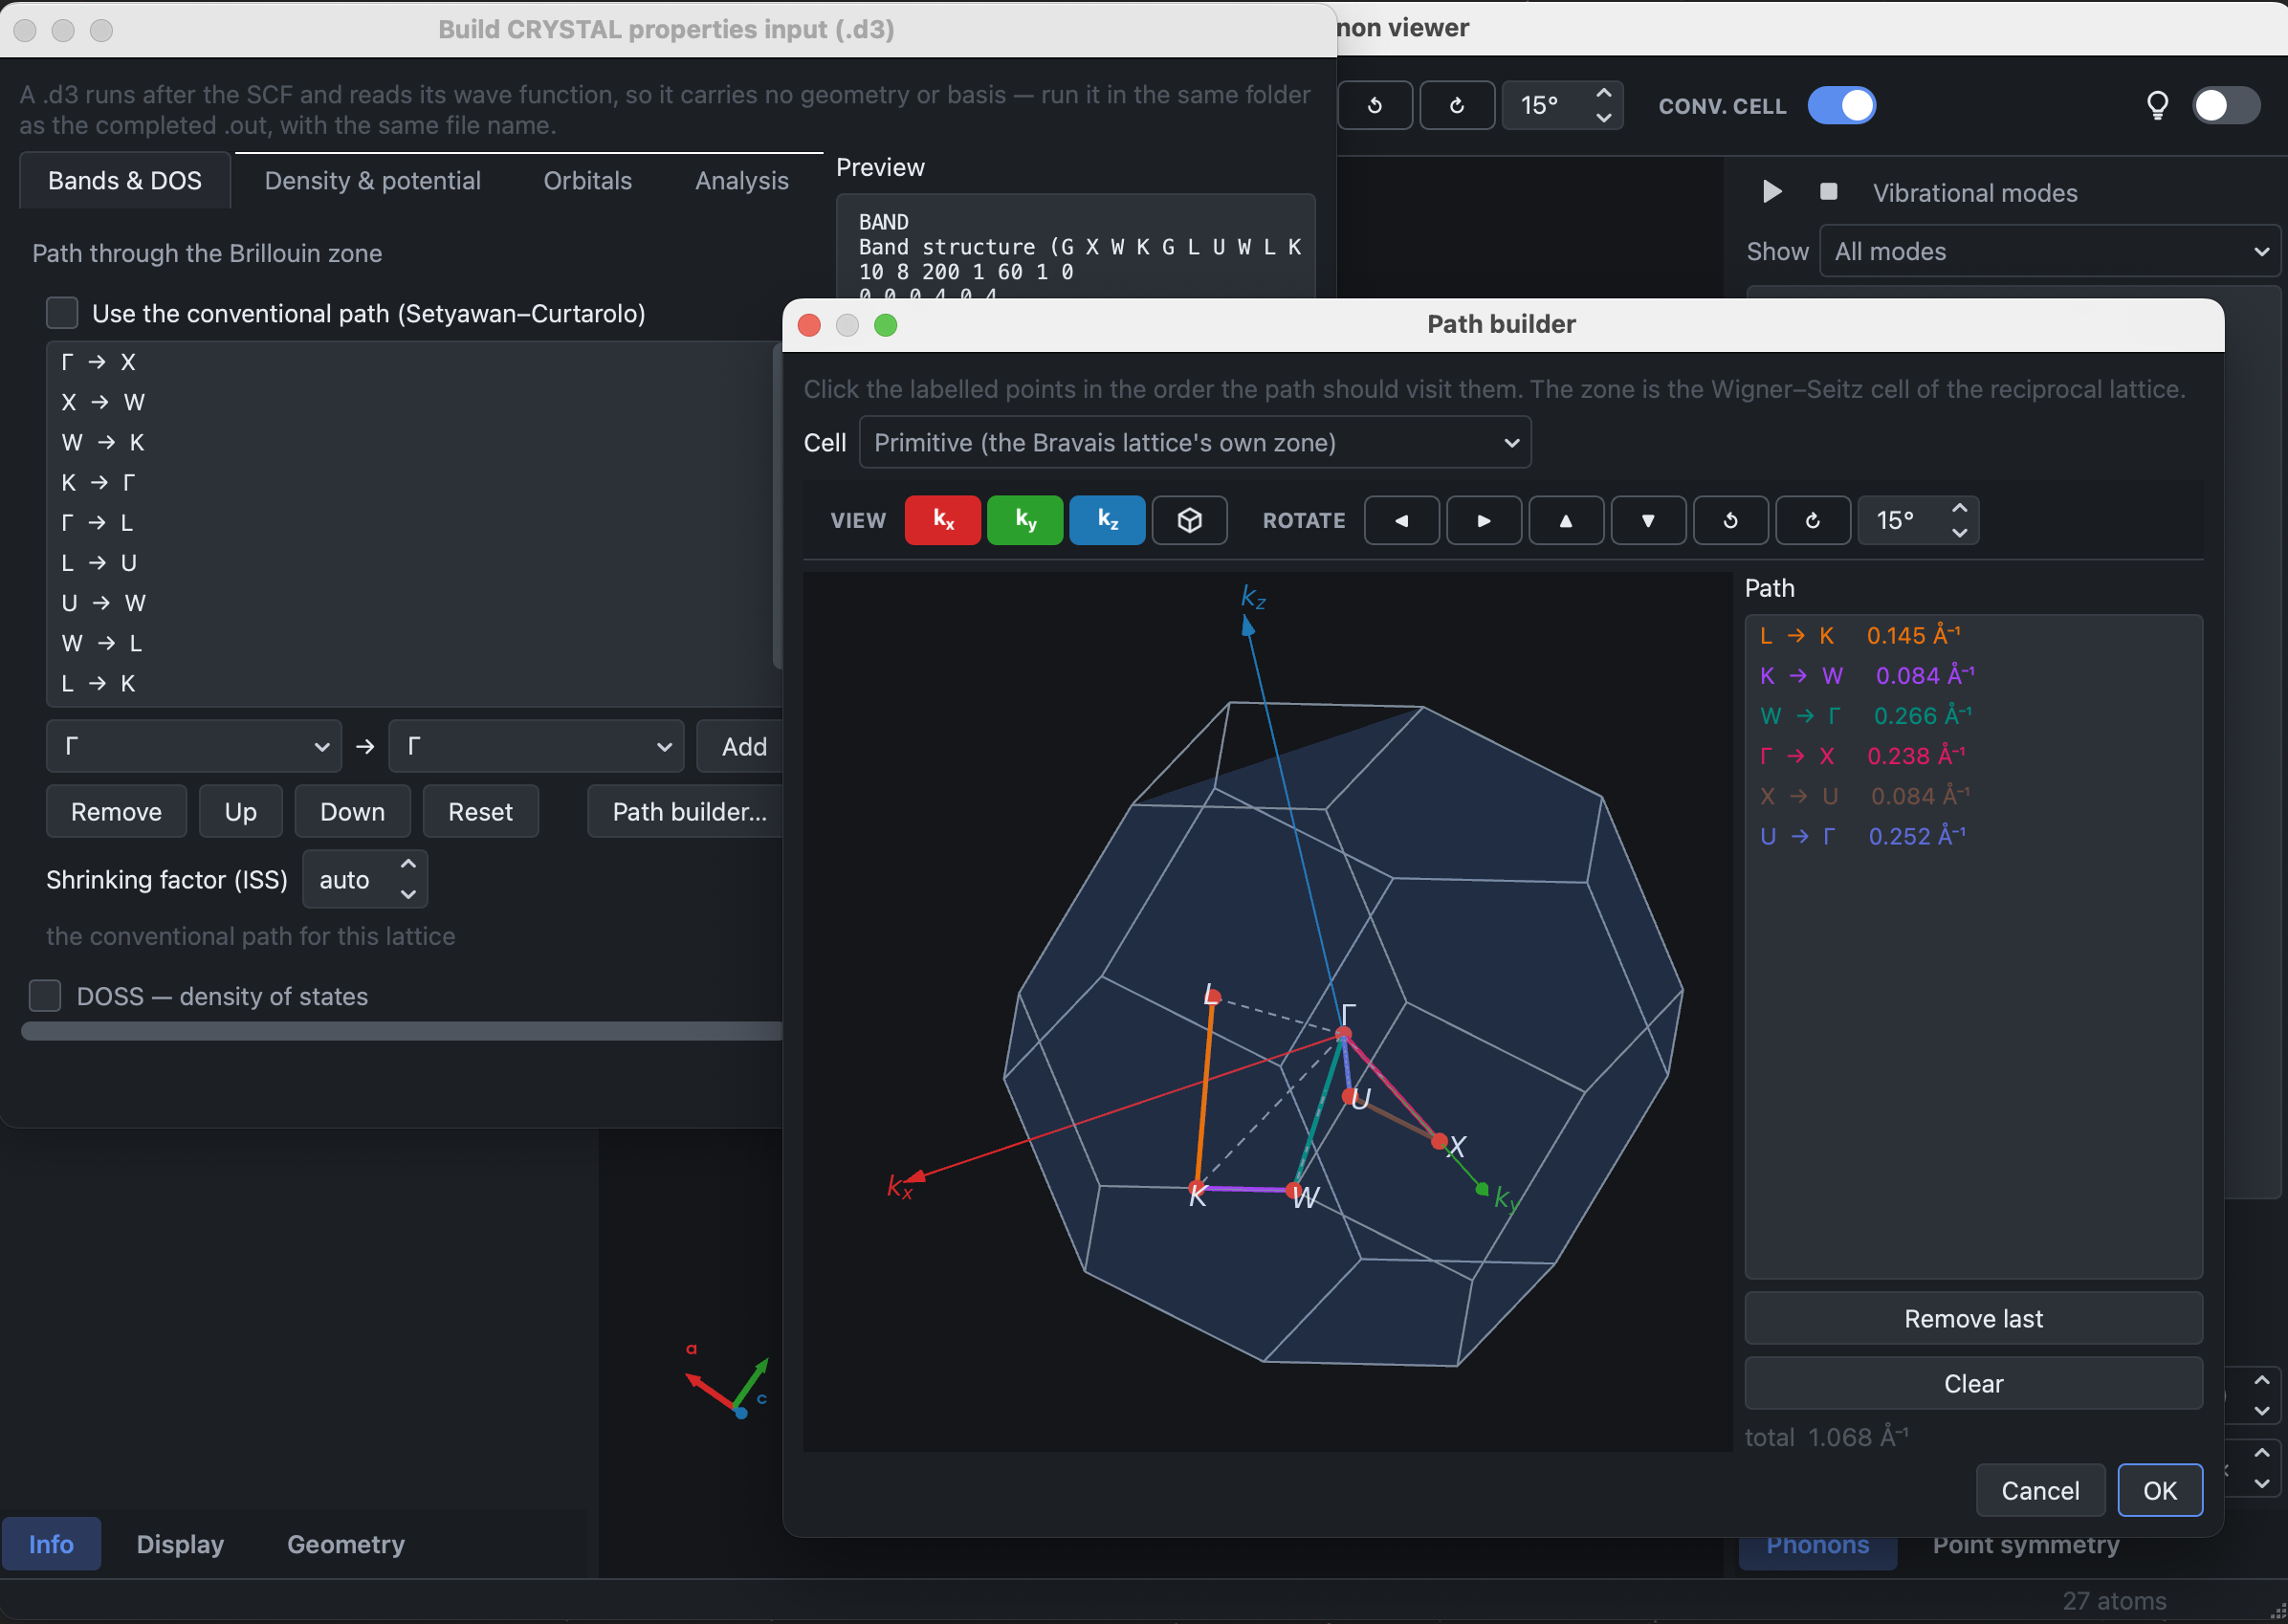Rotate Brillouin zone up in Path builder
The height and width of the screenshot is (1624, 2288).
pyautogui.click(x=1566, y=520)
